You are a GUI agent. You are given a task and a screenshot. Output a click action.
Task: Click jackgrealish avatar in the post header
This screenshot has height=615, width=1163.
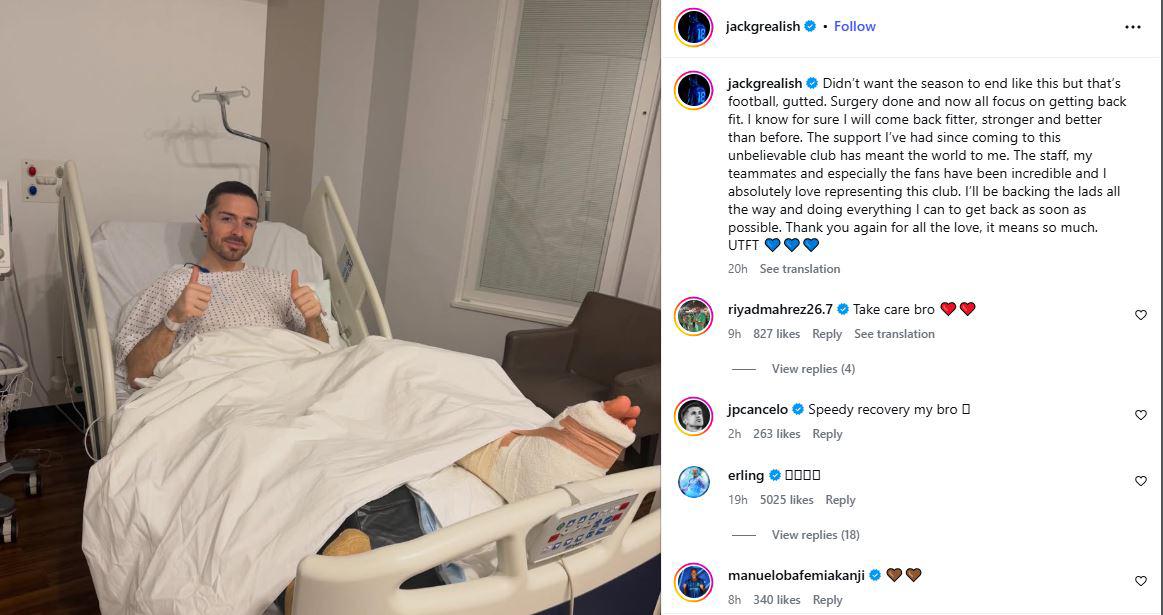(x=693, y=27)
